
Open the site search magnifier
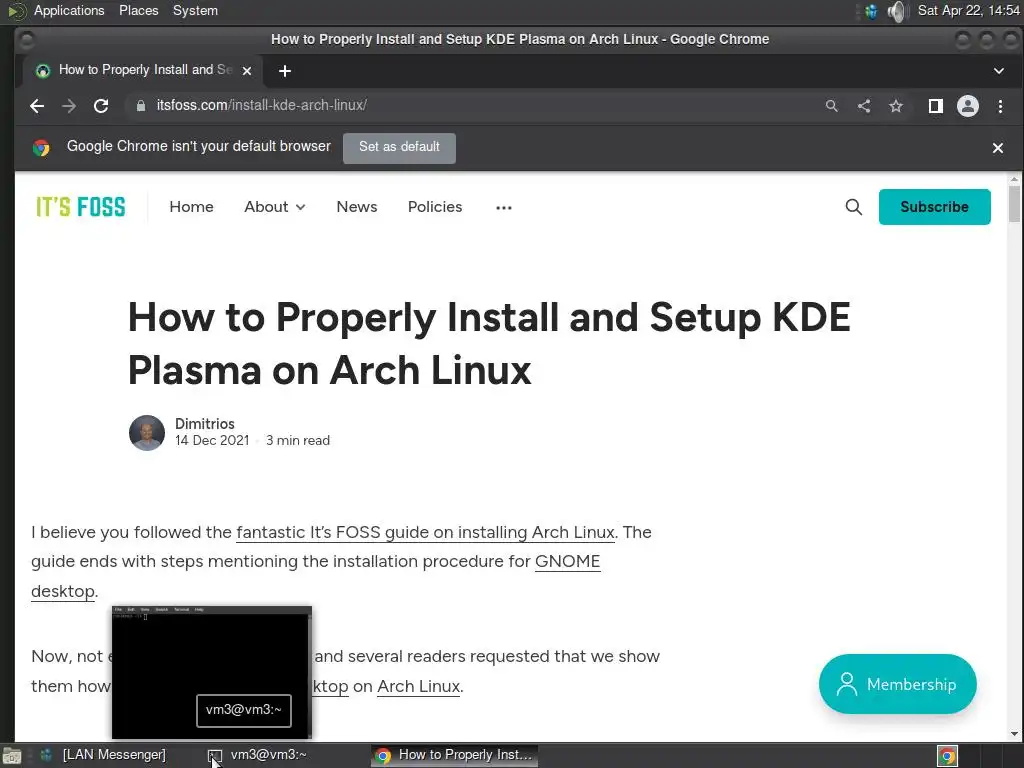854,207
